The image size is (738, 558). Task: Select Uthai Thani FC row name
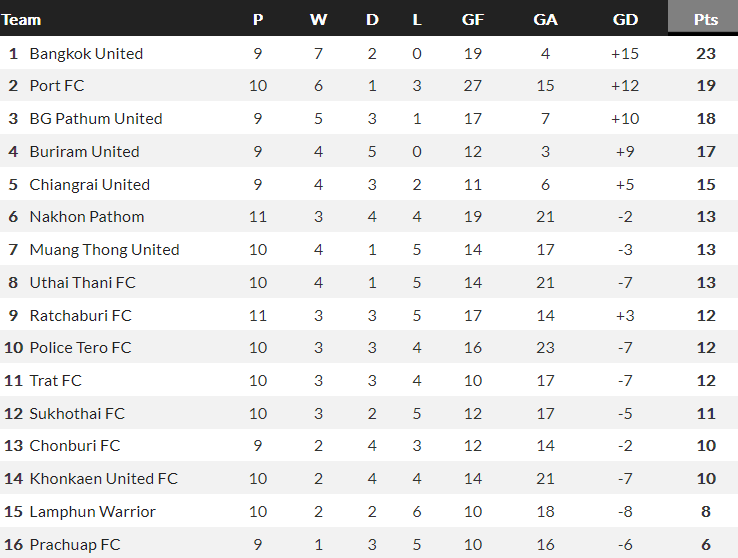82,283
